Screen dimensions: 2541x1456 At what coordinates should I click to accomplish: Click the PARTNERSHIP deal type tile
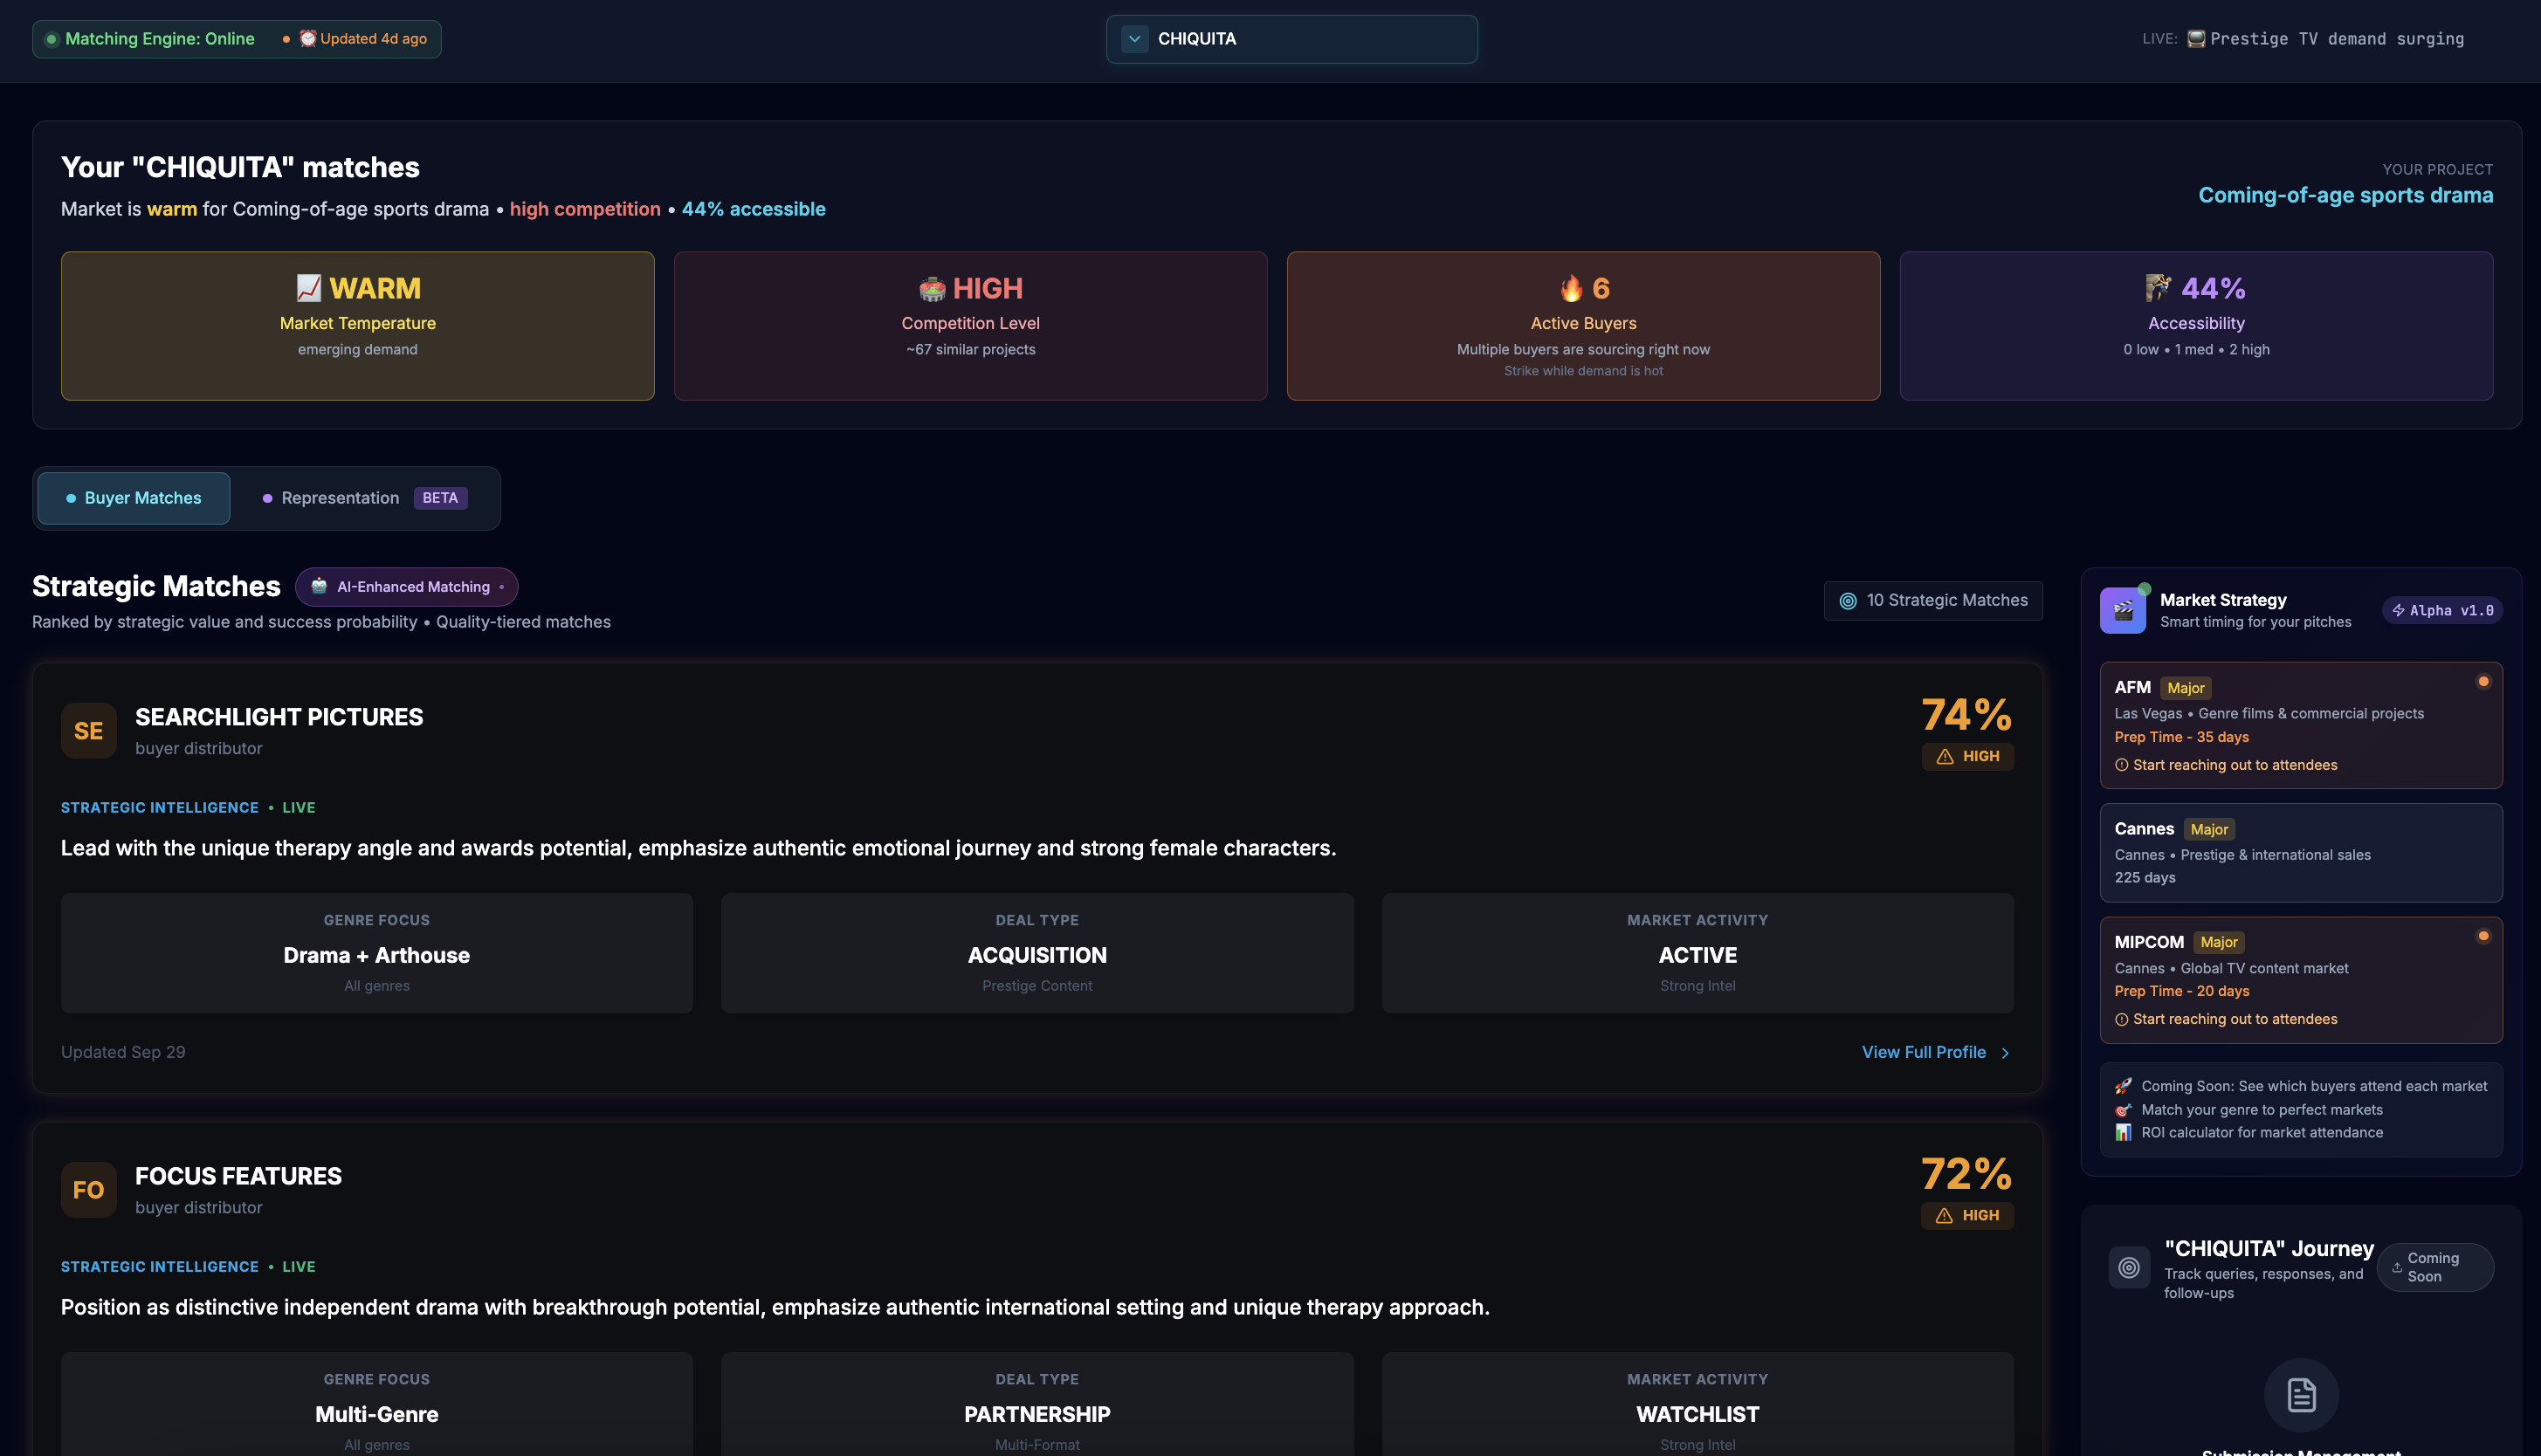click(x=1037, y=1404)
